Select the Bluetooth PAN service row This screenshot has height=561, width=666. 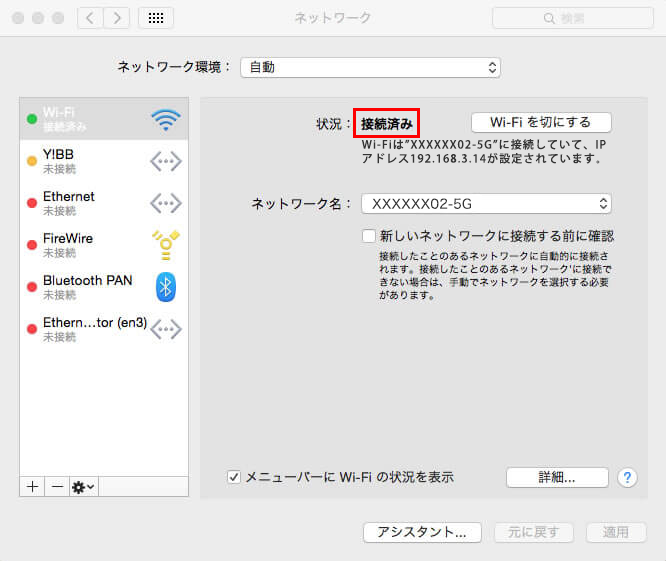tap(104, 287)
